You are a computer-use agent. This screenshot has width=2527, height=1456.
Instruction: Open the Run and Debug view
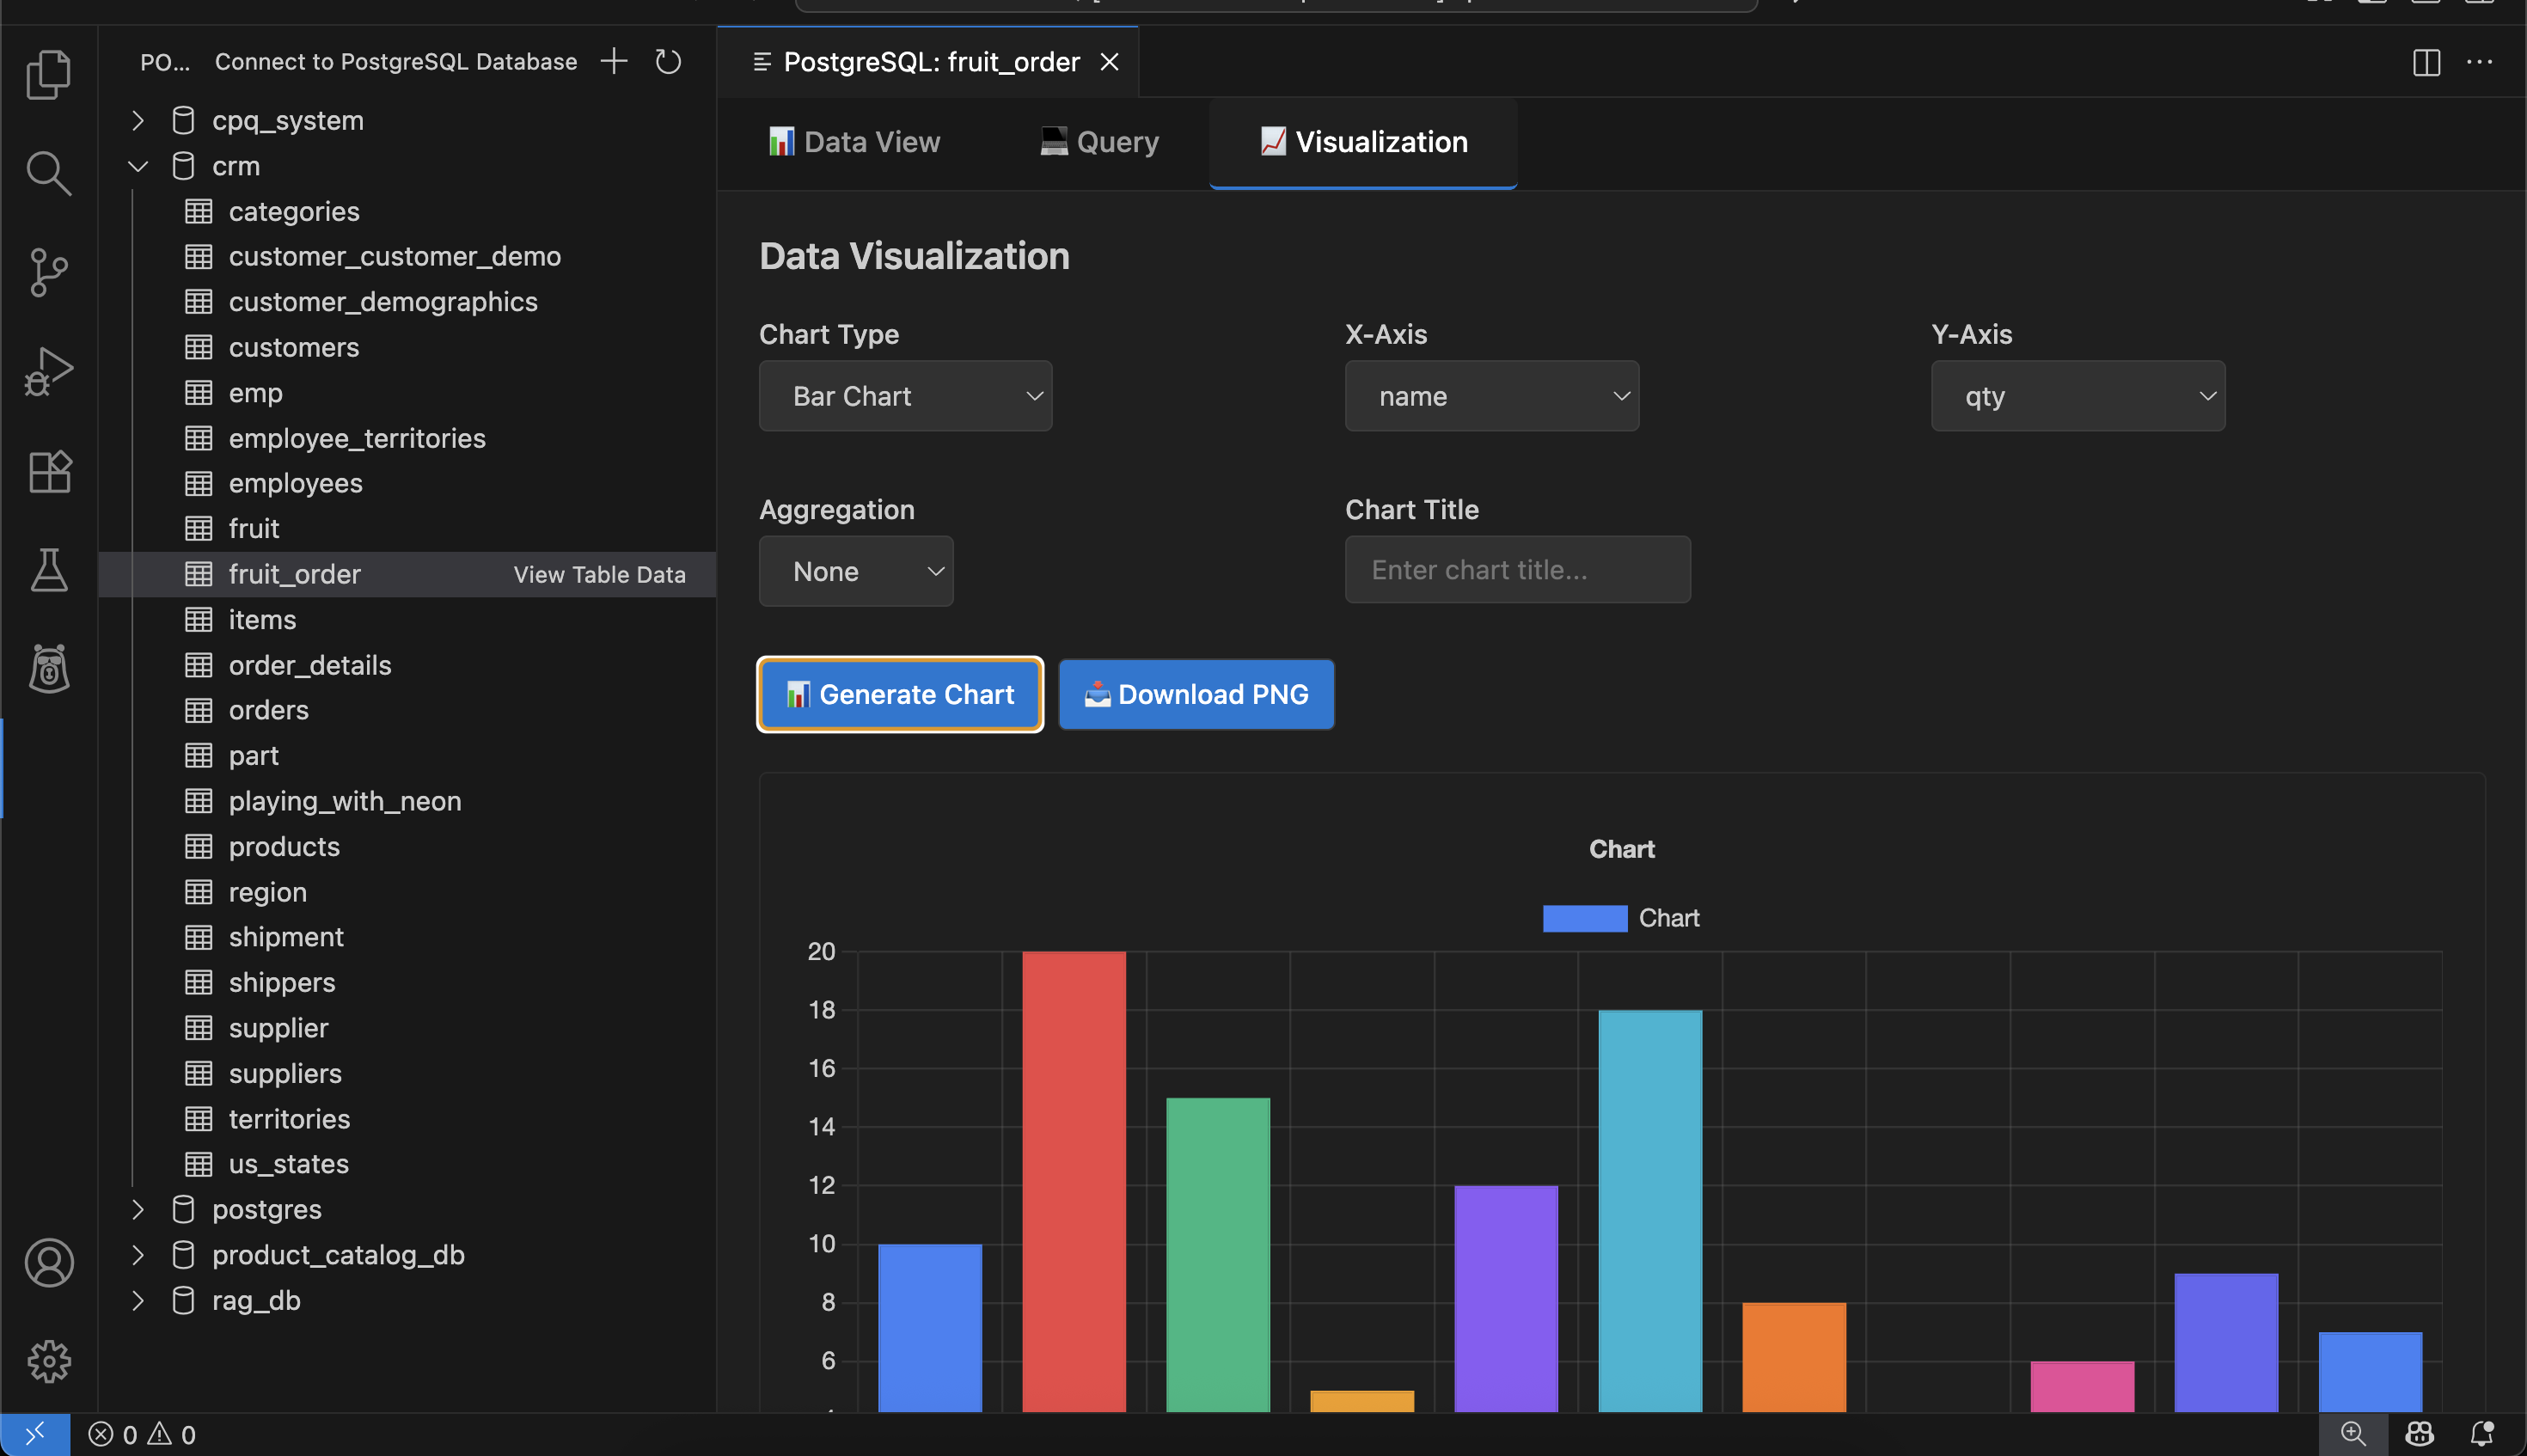coord(48,371)
